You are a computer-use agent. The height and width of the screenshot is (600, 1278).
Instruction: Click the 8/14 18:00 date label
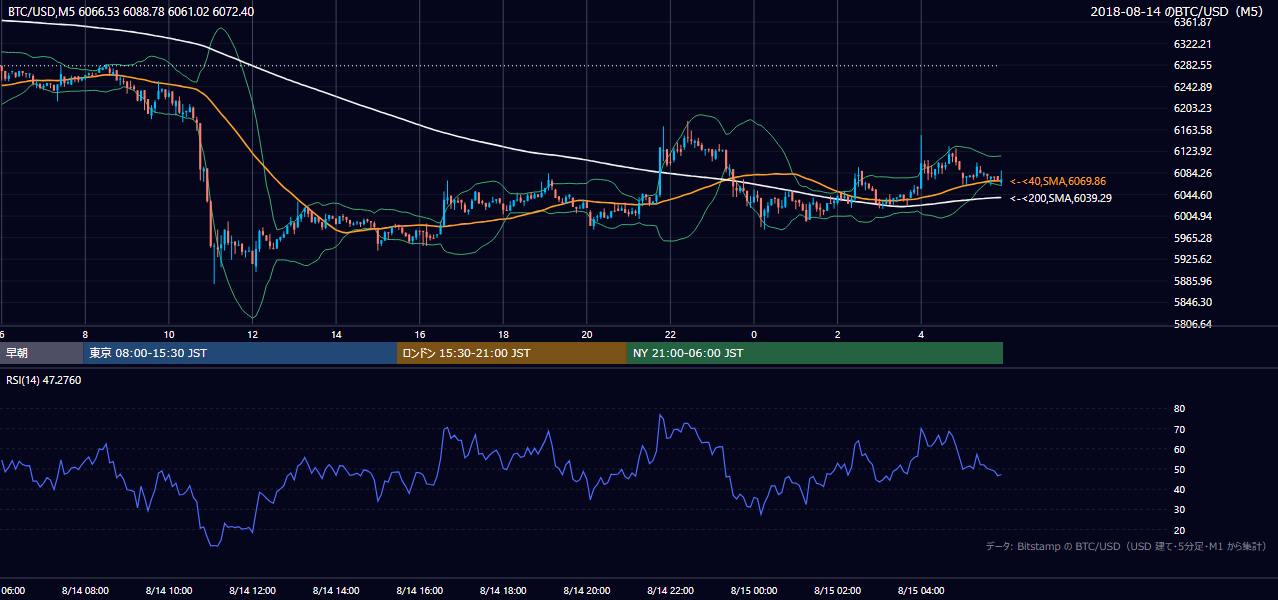503,591
